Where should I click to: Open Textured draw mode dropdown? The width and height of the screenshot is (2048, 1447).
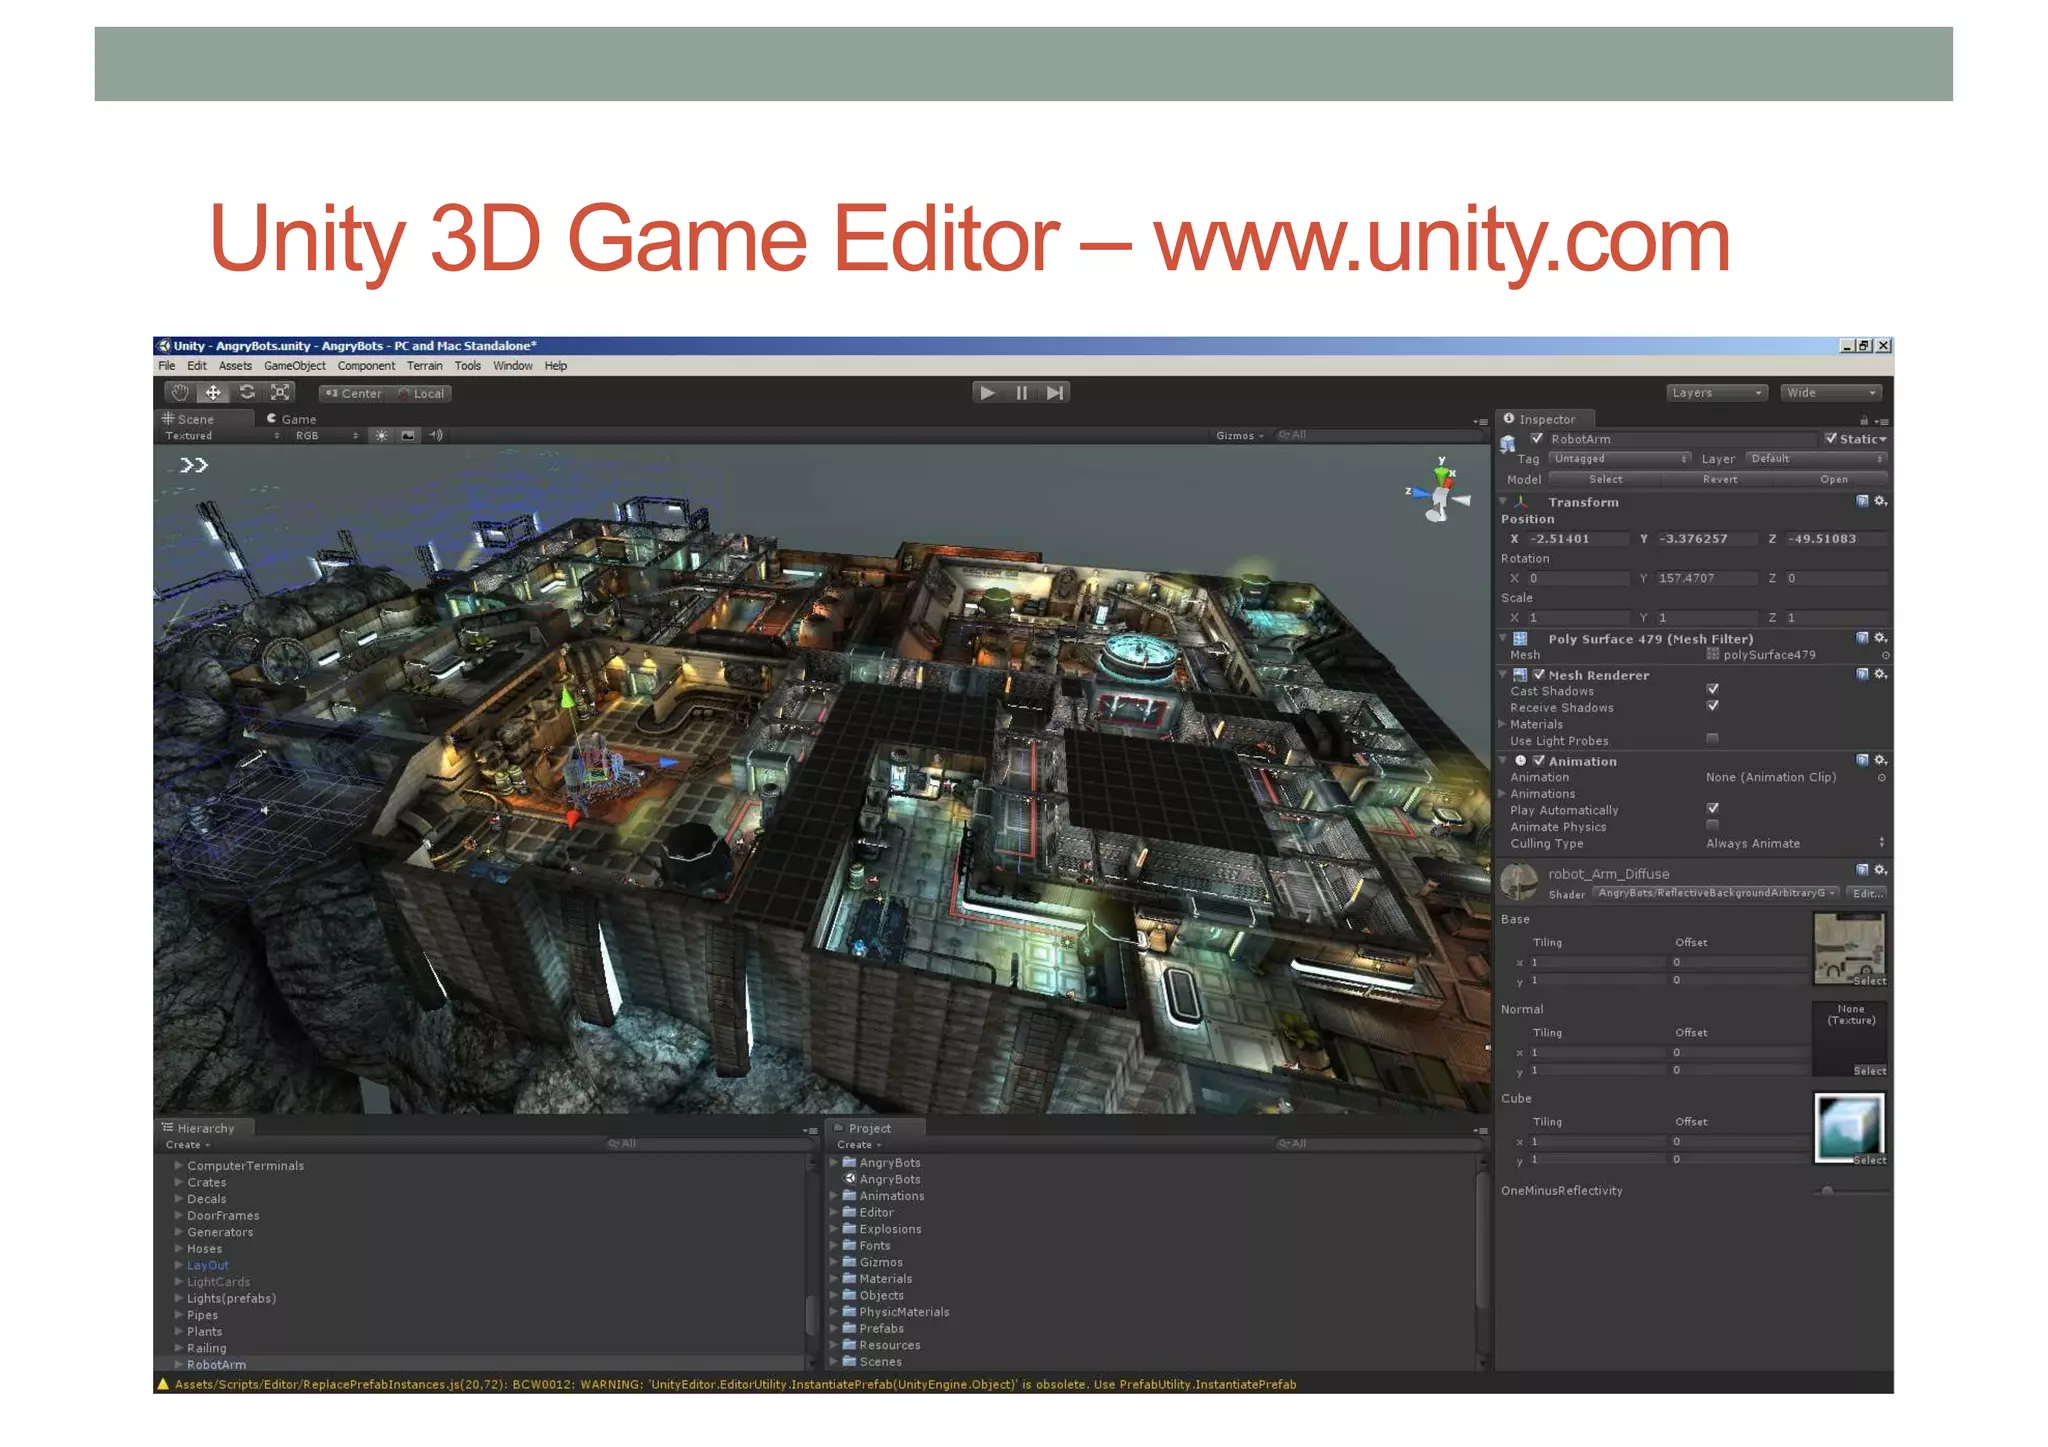(x=222, y=436)
